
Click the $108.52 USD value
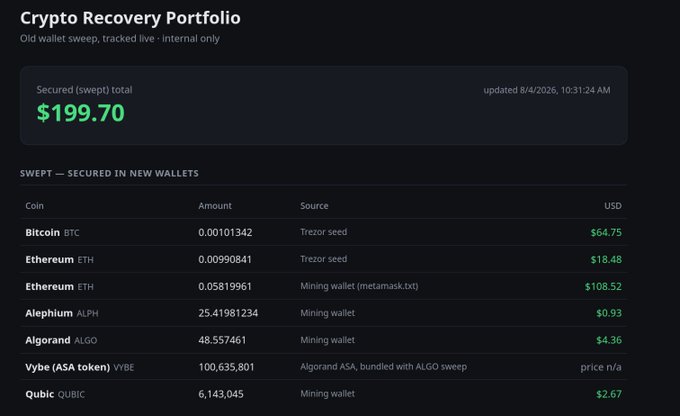coord(603,286)
